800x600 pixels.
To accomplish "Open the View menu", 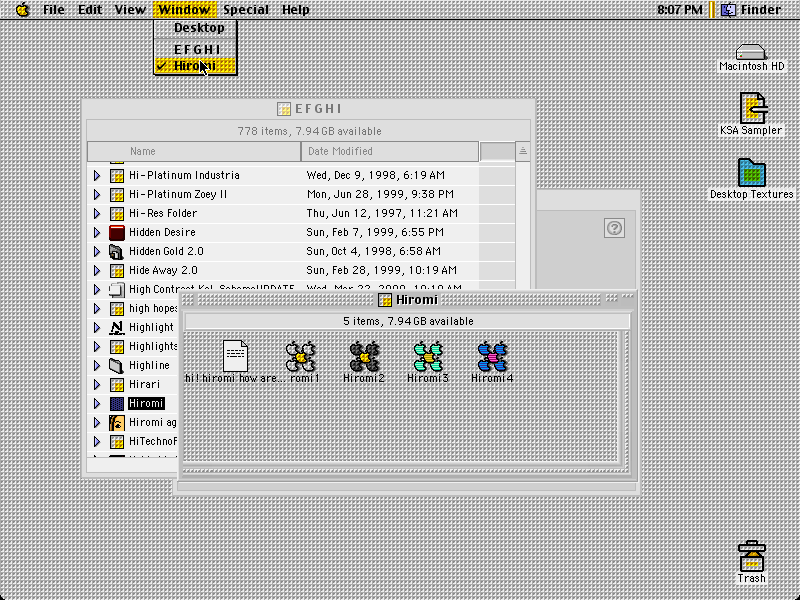I will tap(130, 9).
